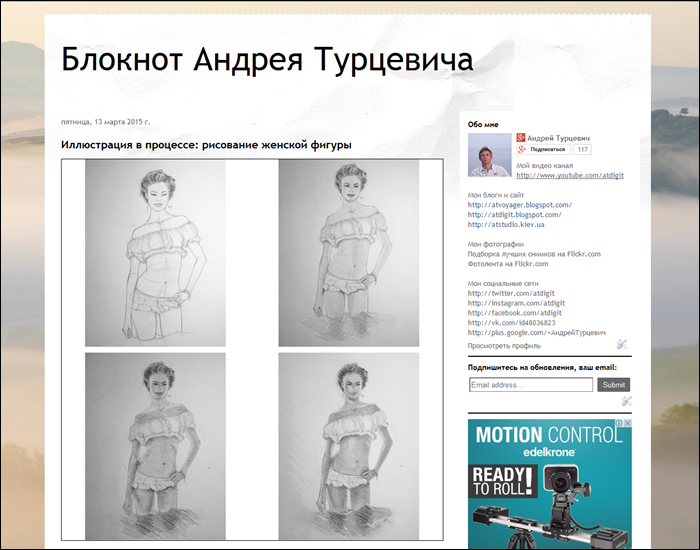Open the facebook.com/atdigit link
The image size is (700, 550).
pos(515,313)
